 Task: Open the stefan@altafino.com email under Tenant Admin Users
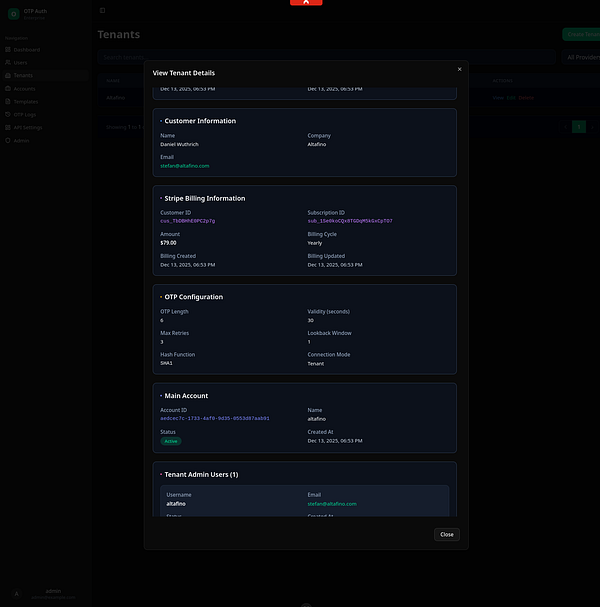332,504
